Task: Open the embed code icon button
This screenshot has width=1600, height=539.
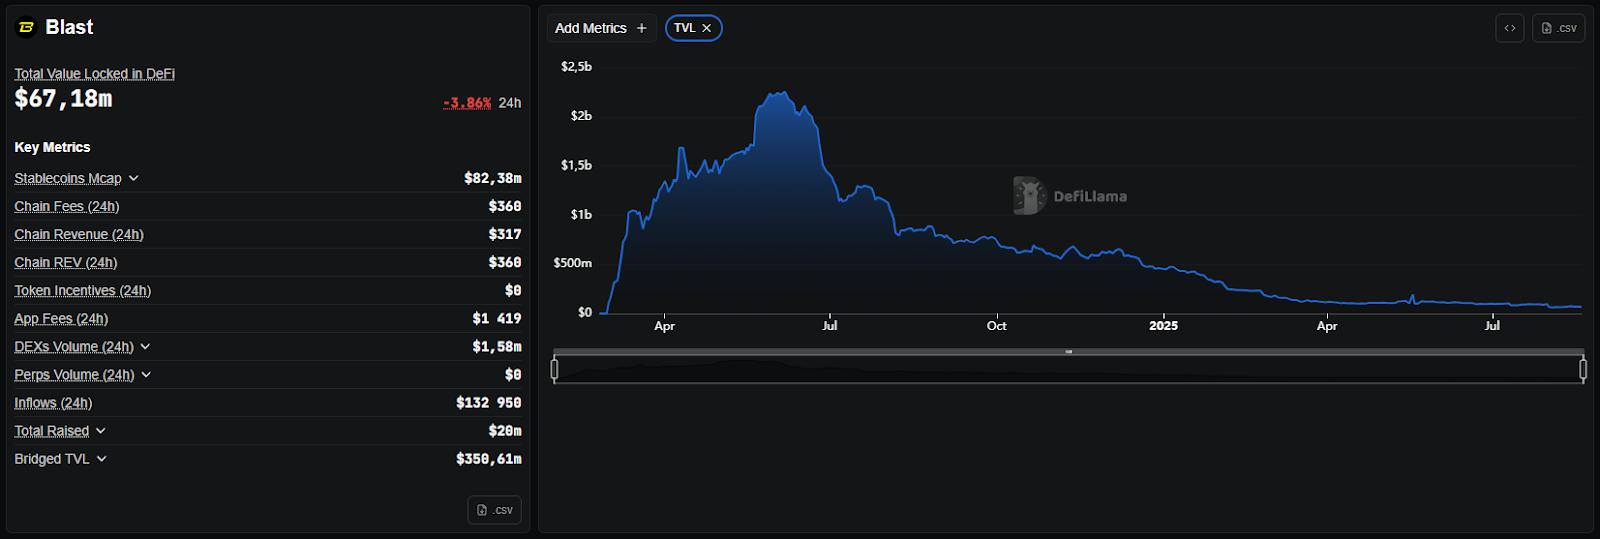Action: point(1510,28)
